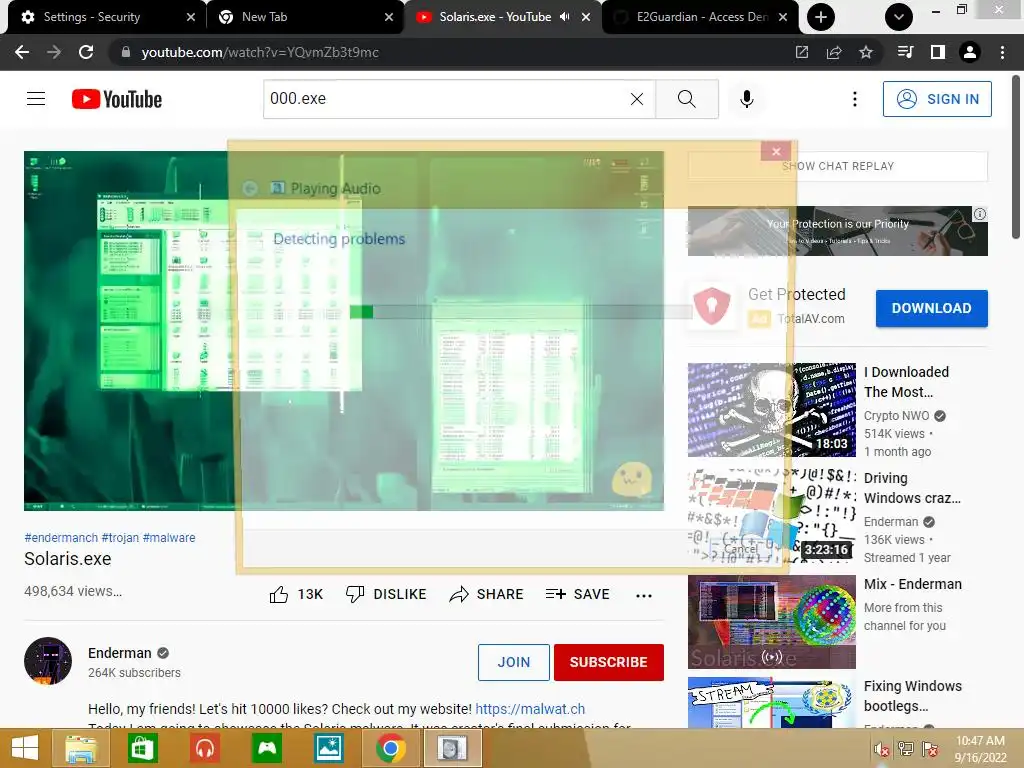Open taskbar clock 10:47 AM
The image size is (1024, 768).
click(980, 749)
